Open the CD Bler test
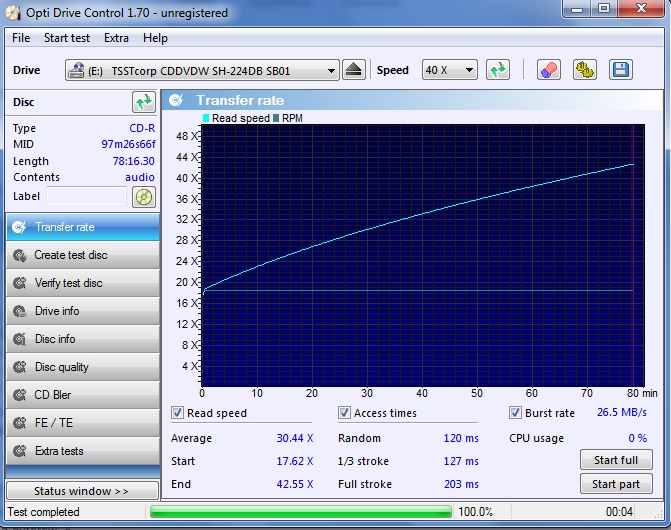 (x=83, y=395)
